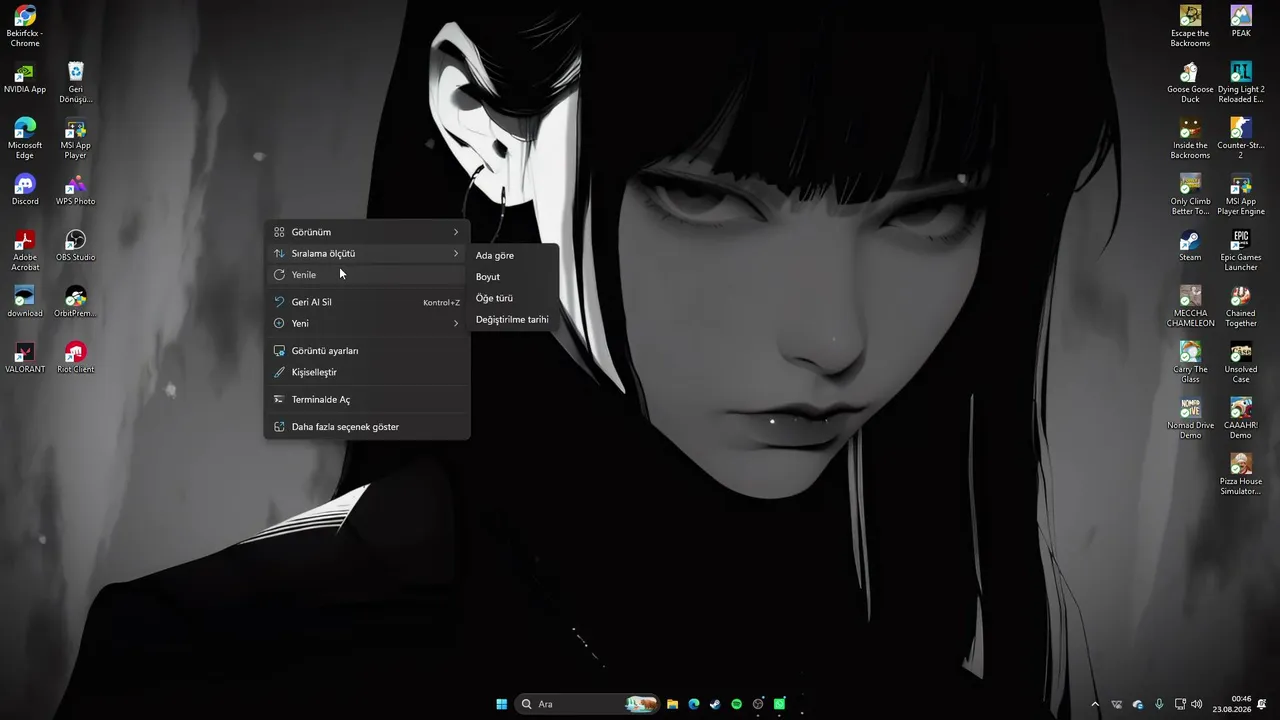
Task: Open the Windows Start menu
Action: tap(501, 704)
